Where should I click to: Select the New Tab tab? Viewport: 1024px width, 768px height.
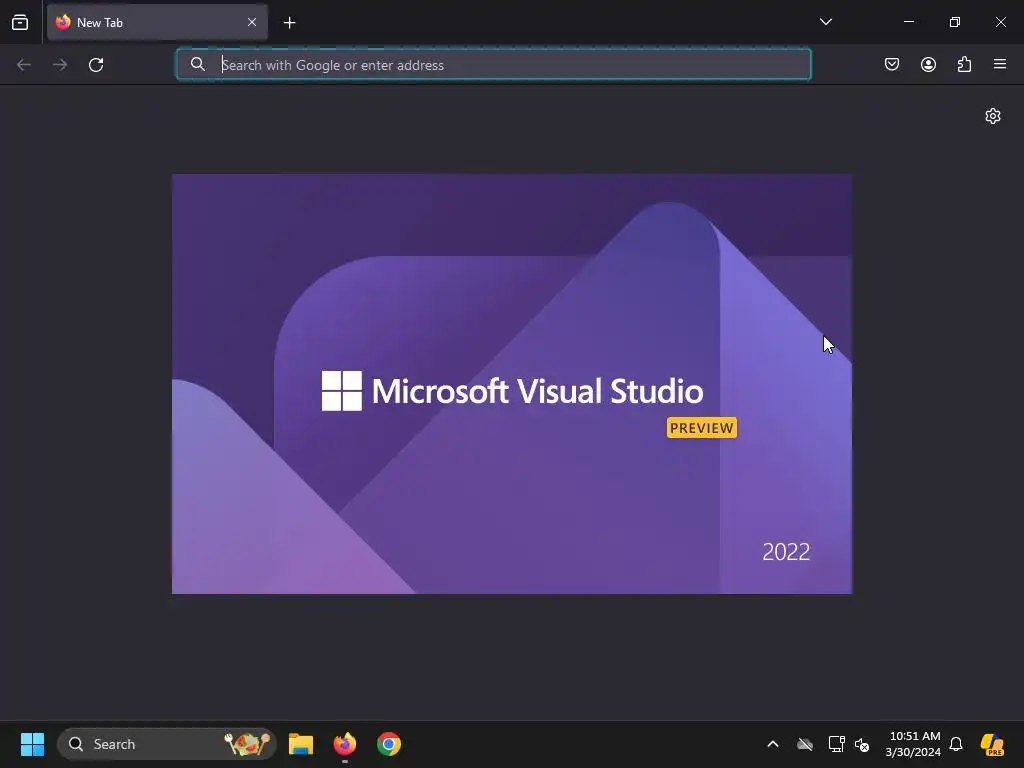point(157,23)
